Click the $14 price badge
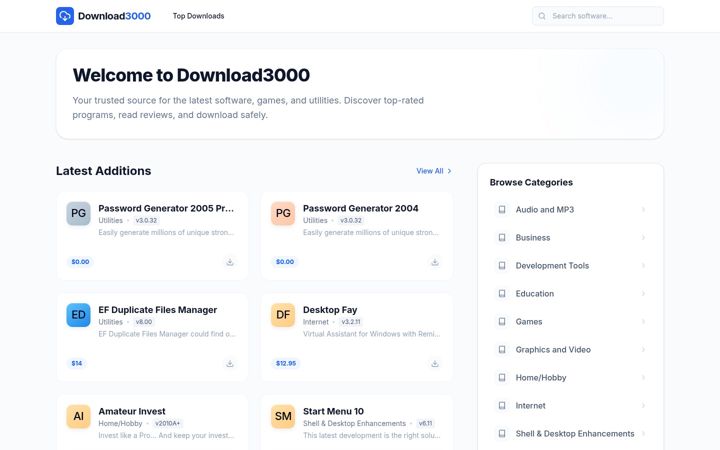The height and width of the screenshot is (450, 720). pos(77,363)
